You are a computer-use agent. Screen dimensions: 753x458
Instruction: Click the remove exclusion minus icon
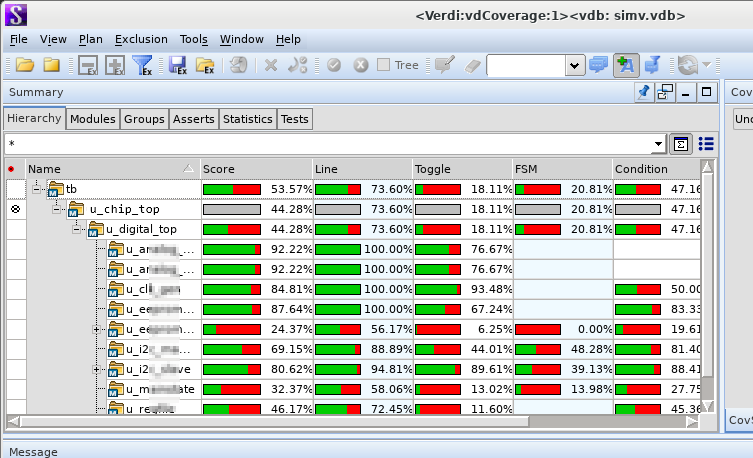(x=87, y=65)
